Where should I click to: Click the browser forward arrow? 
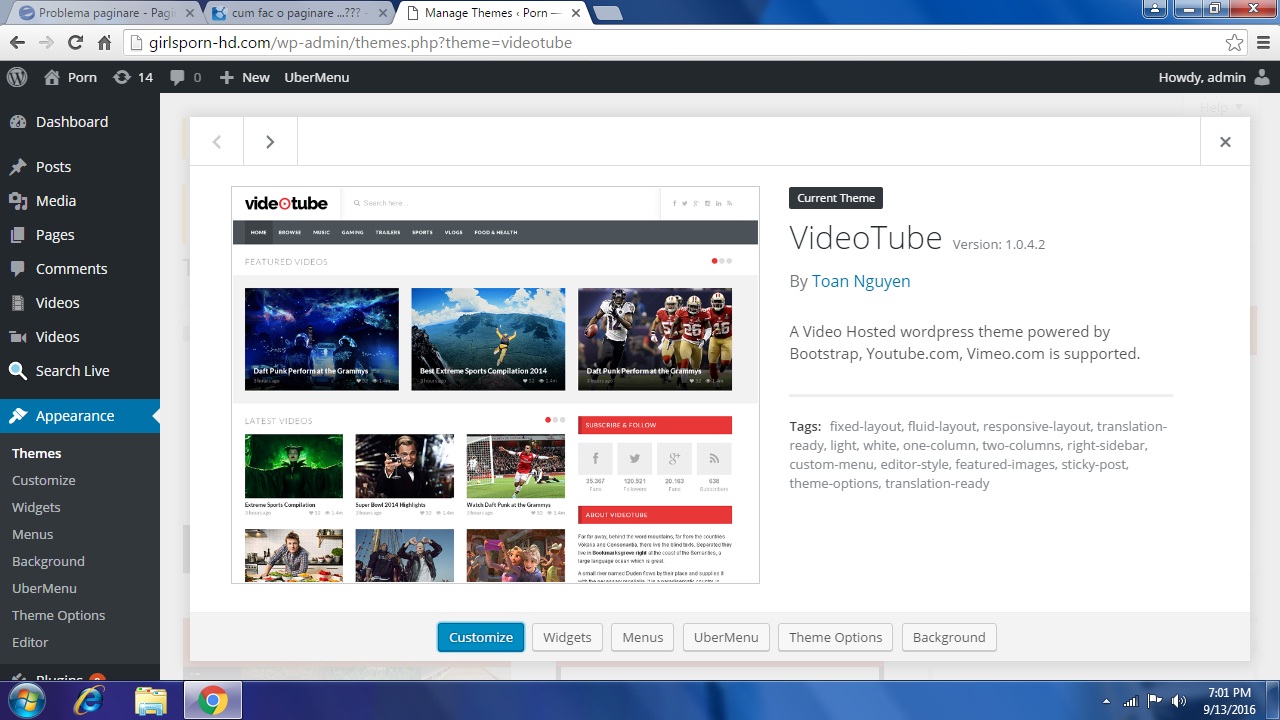[x=46, y=43]
